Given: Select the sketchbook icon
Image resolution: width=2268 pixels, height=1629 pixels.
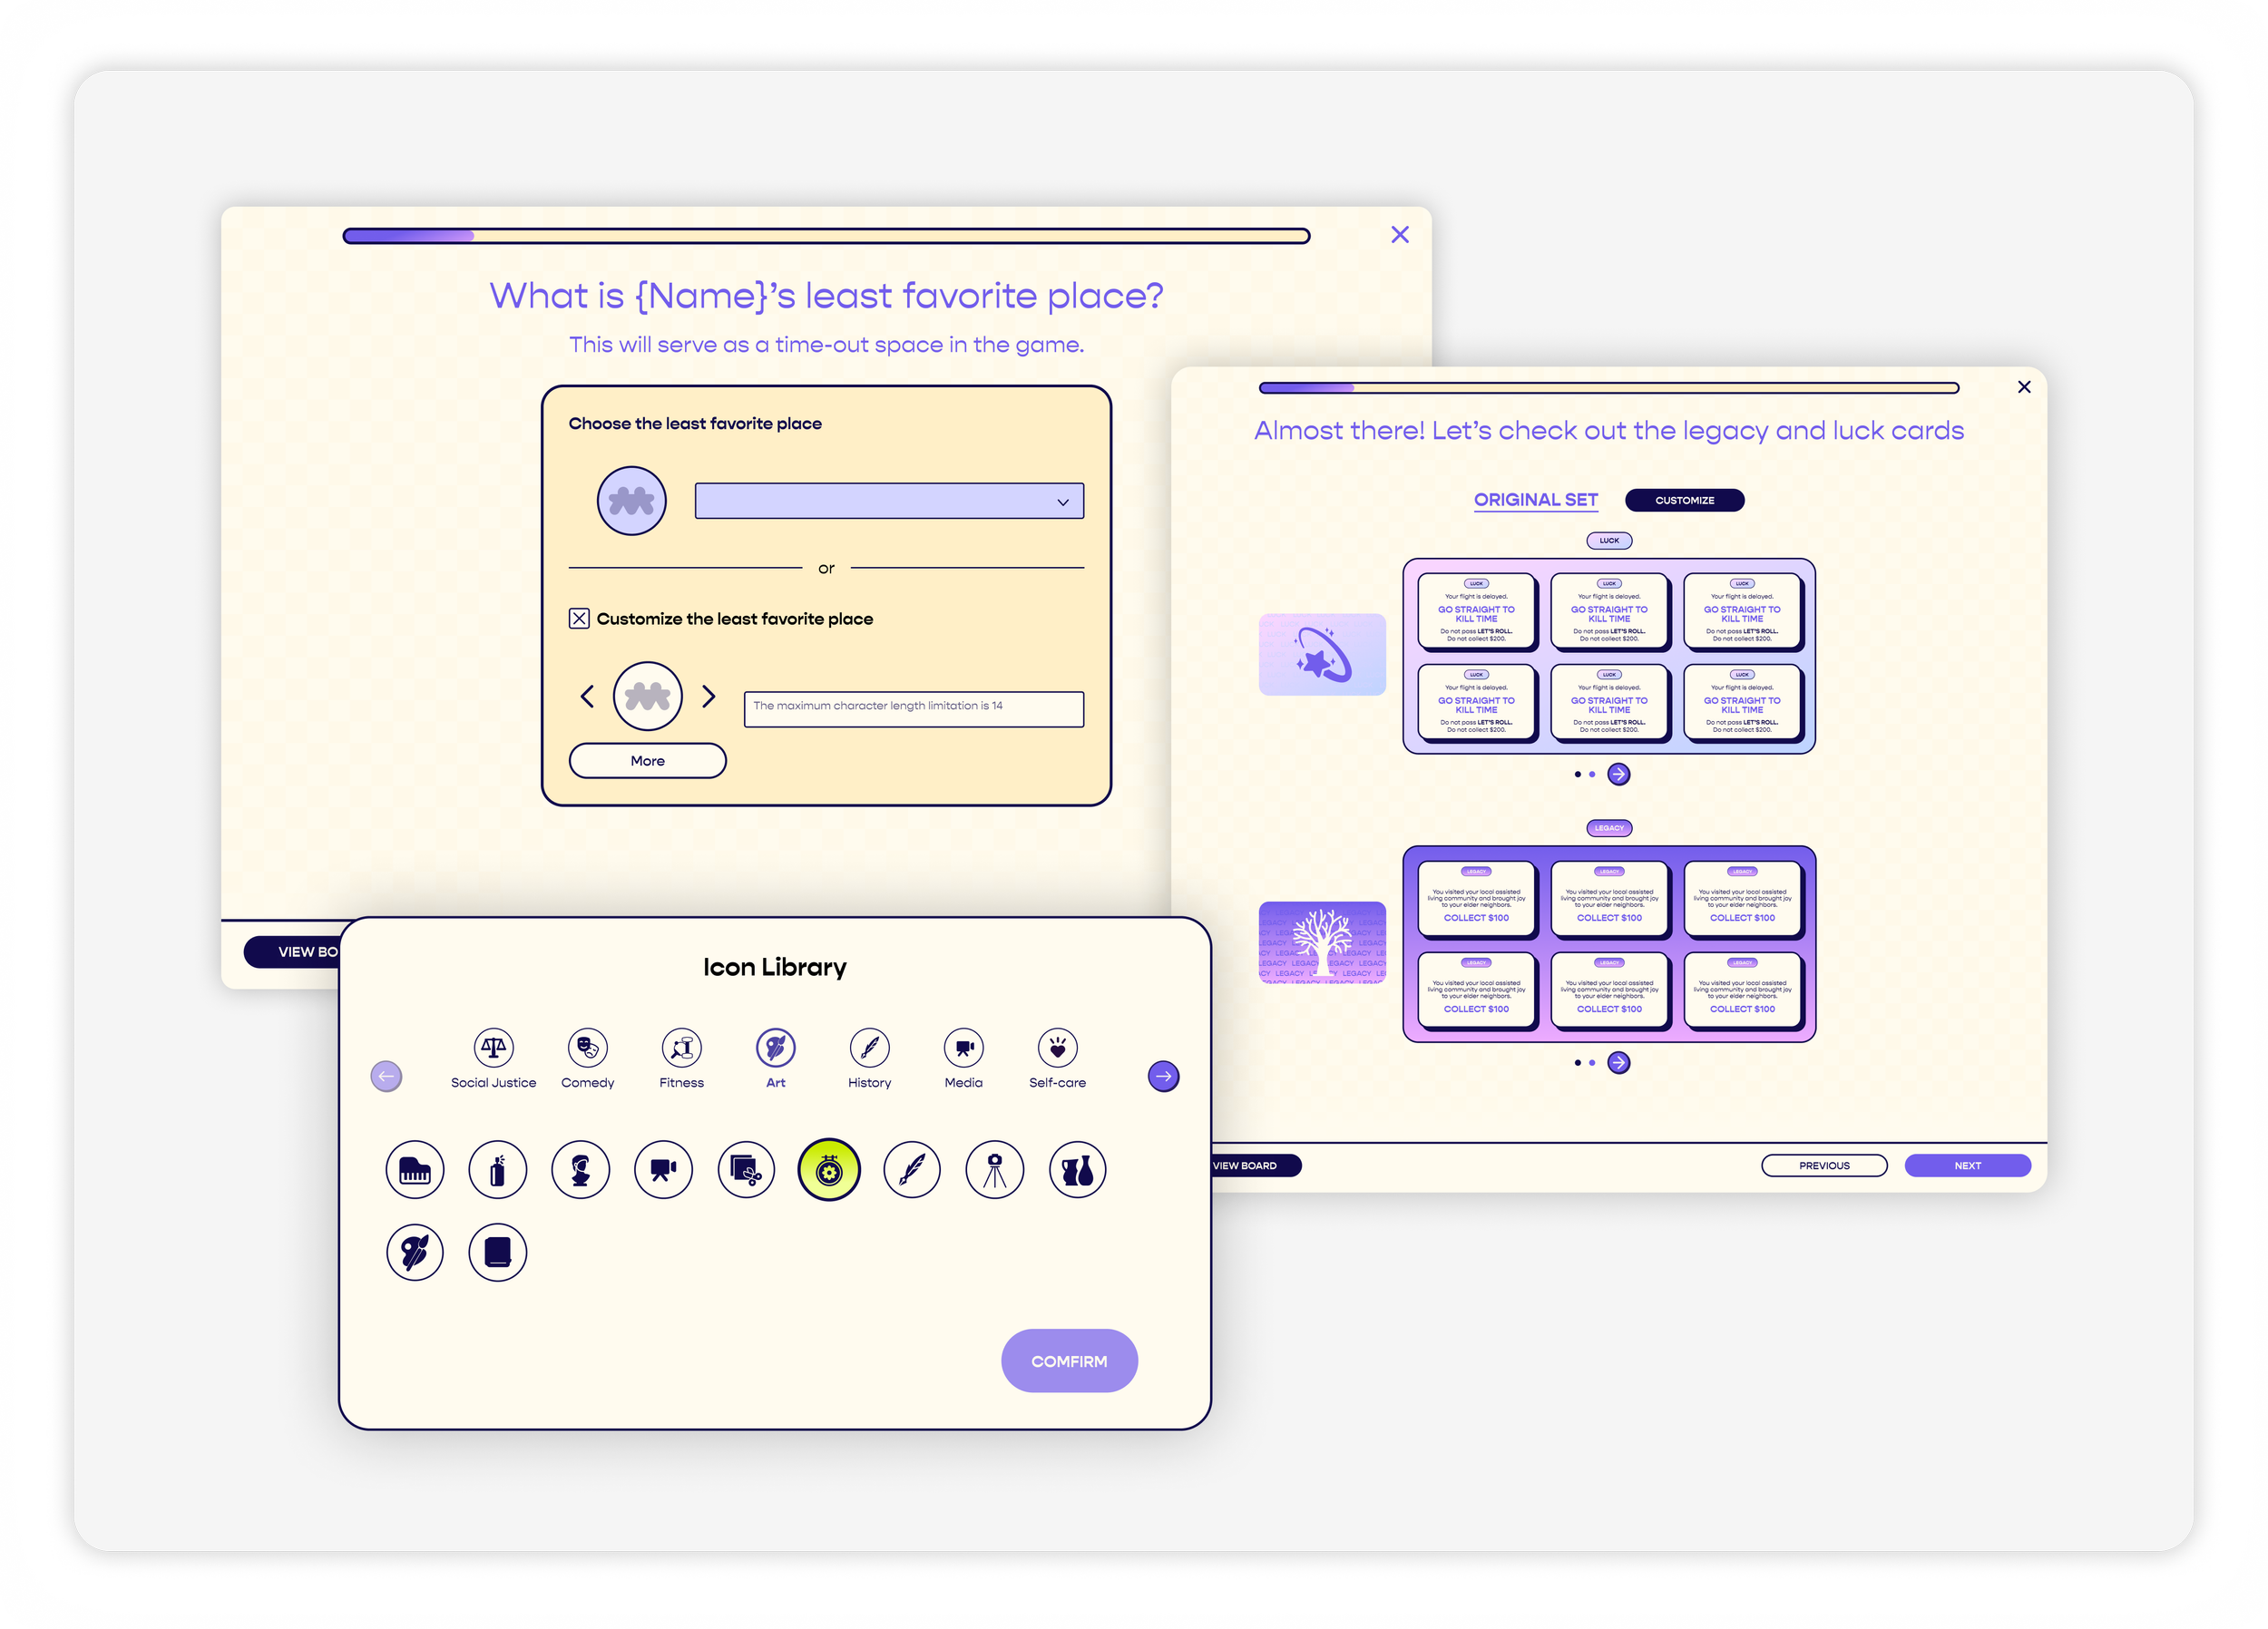Looking at the screenshot, I should point(497,1252).
